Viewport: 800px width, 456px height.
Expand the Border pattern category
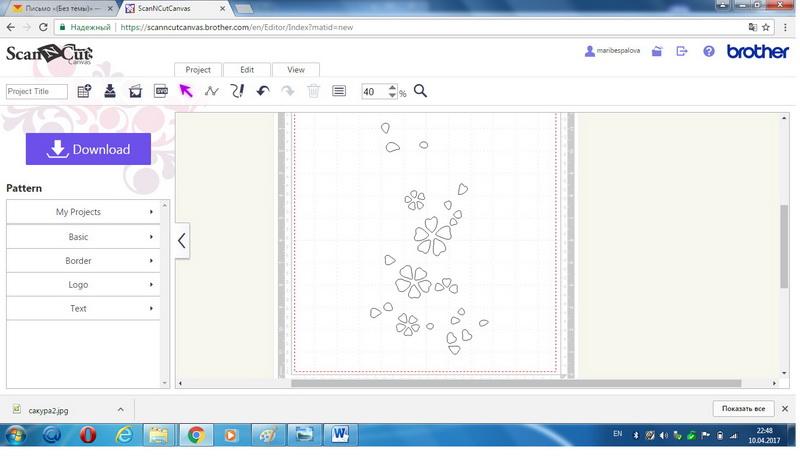tap(83, 261)
